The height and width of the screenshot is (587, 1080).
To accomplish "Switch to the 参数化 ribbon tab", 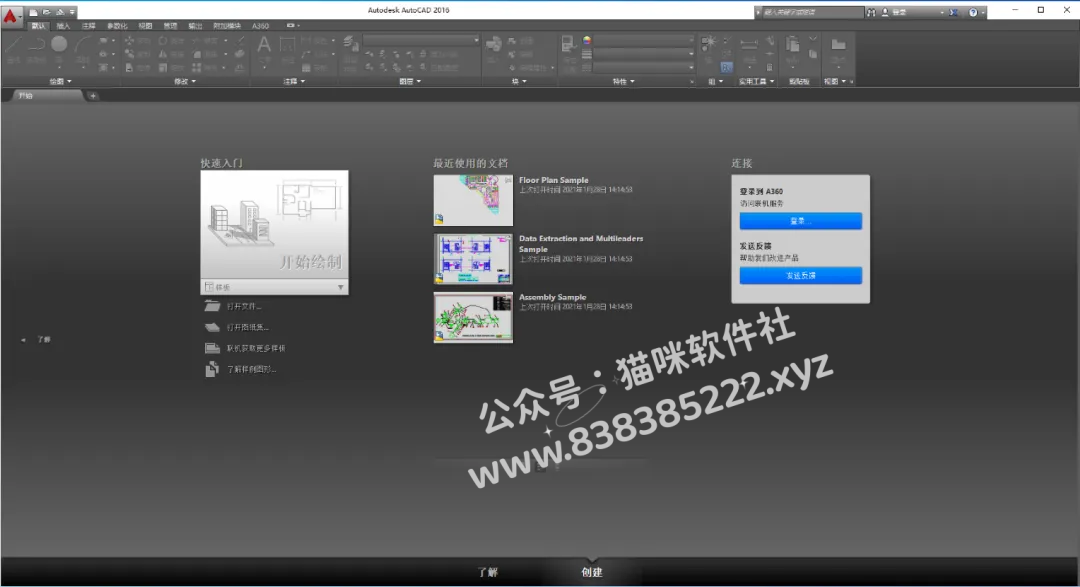I will tap(117, 25).
